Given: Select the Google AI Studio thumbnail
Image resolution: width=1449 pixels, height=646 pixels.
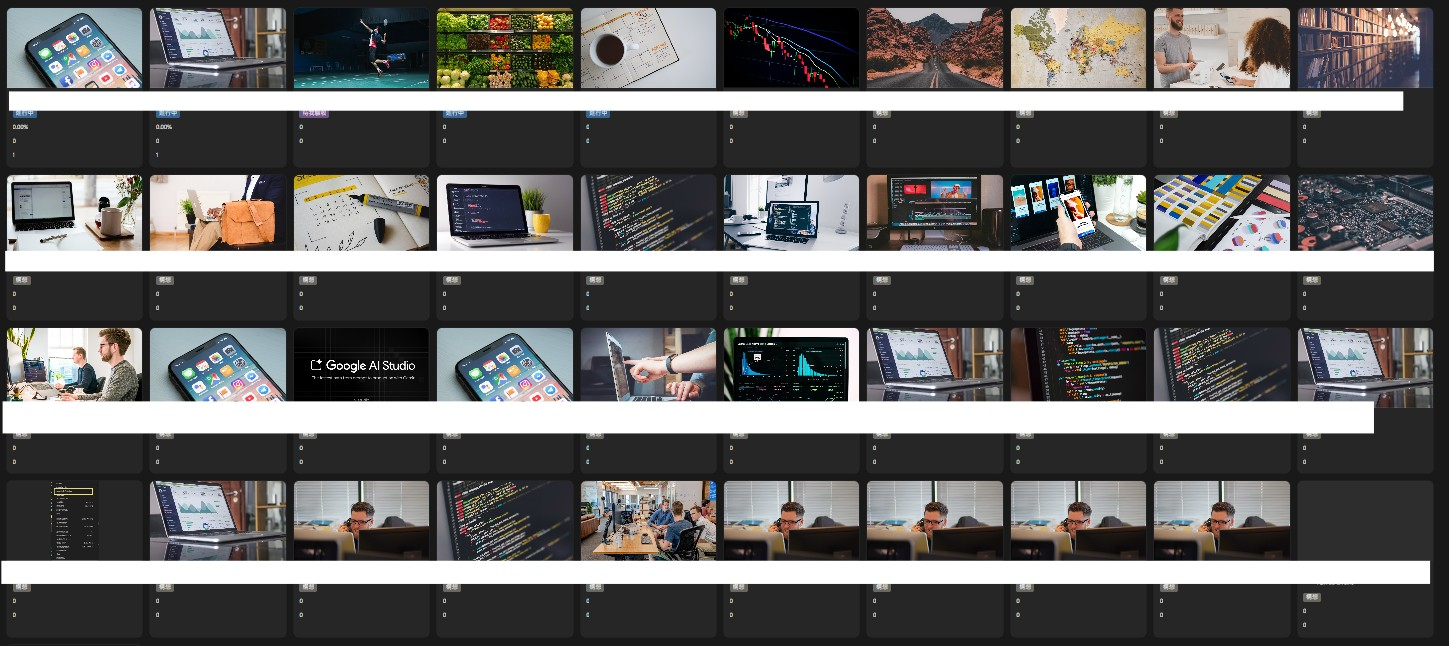Looking at the screenshot, I should click(361, 365).
